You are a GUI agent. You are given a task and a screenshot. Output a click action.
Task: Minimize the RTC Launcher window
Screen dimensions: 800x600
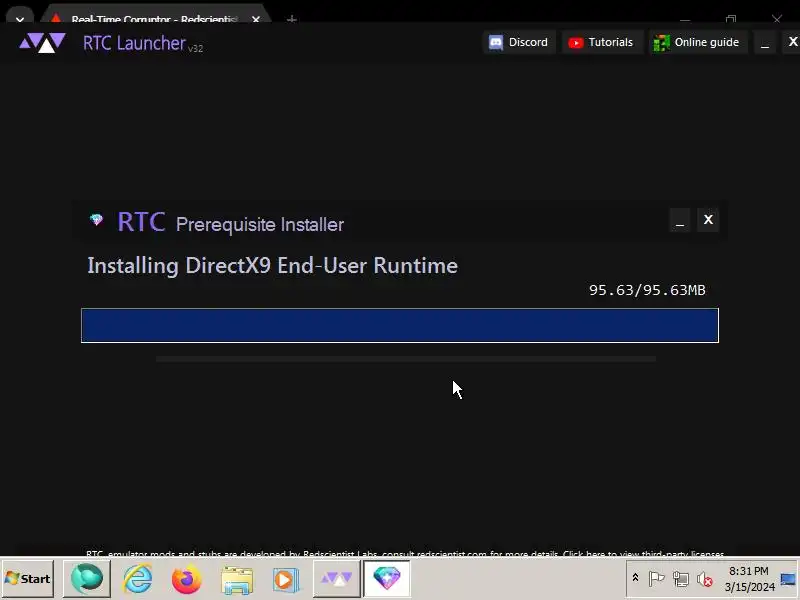765,43
